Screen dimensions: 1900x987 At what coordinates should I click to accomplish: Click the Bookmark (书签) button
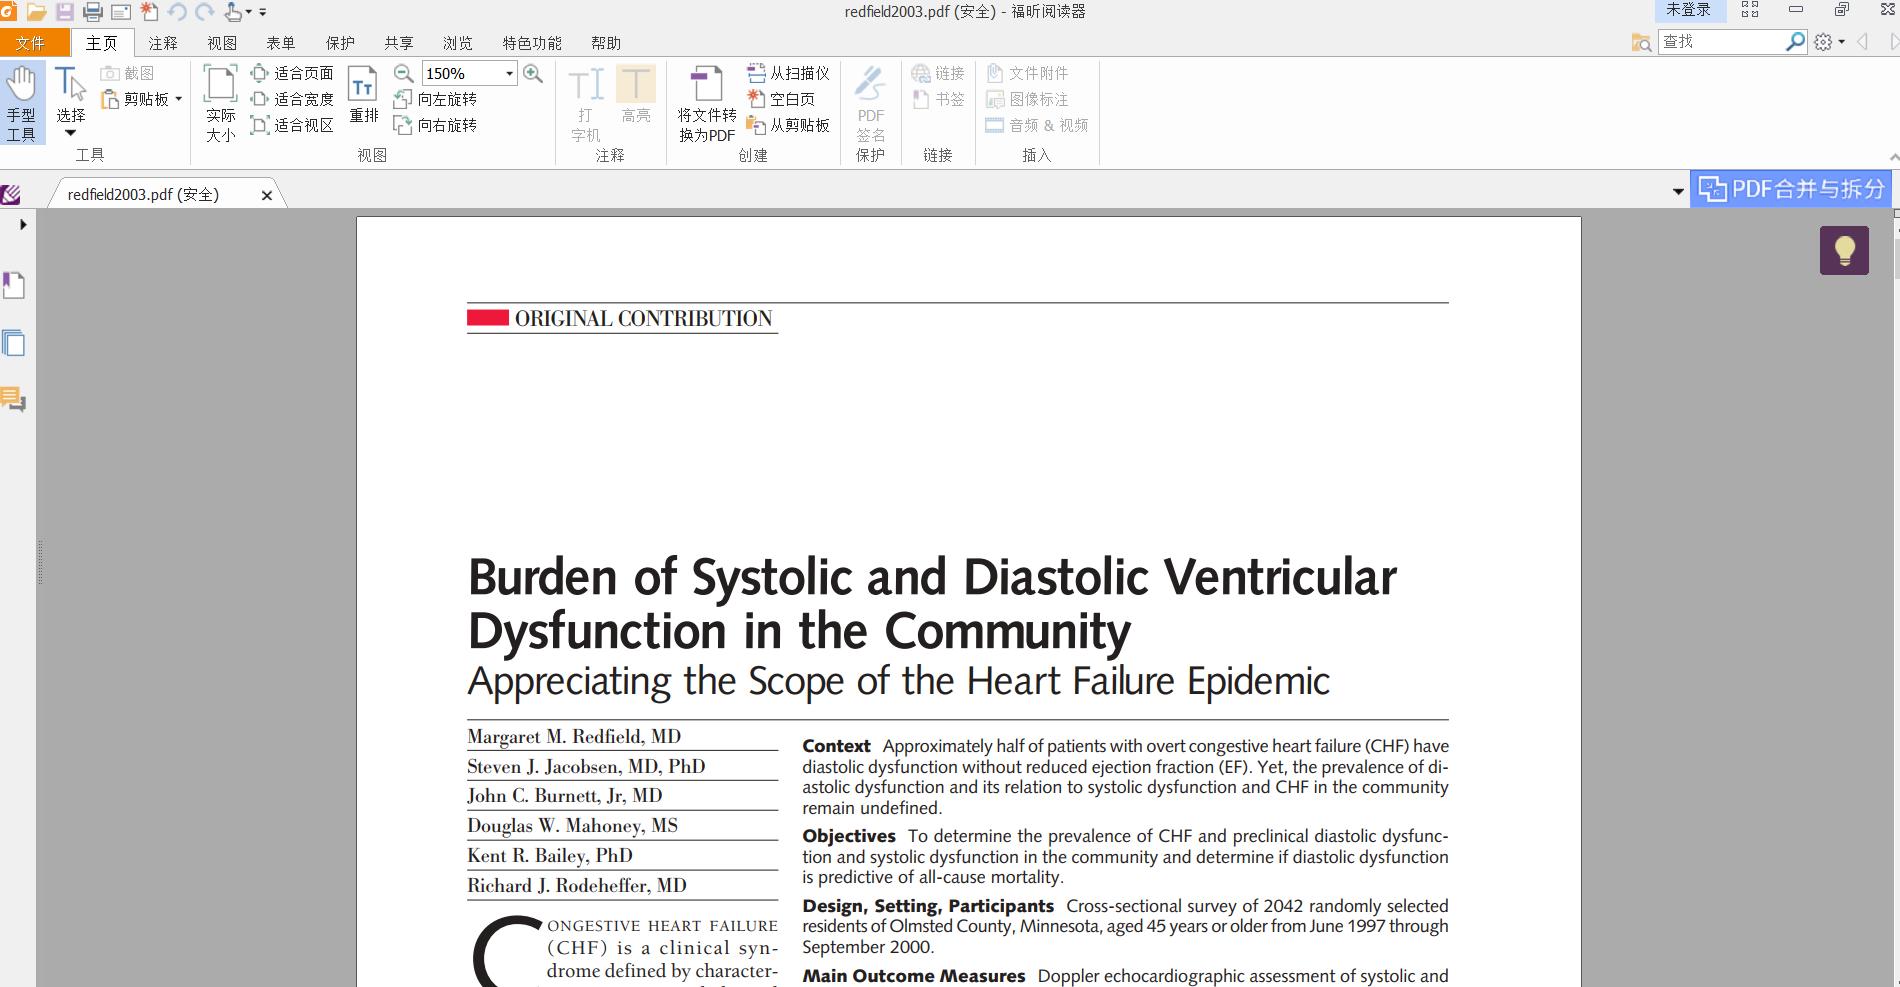click(938, 99)
